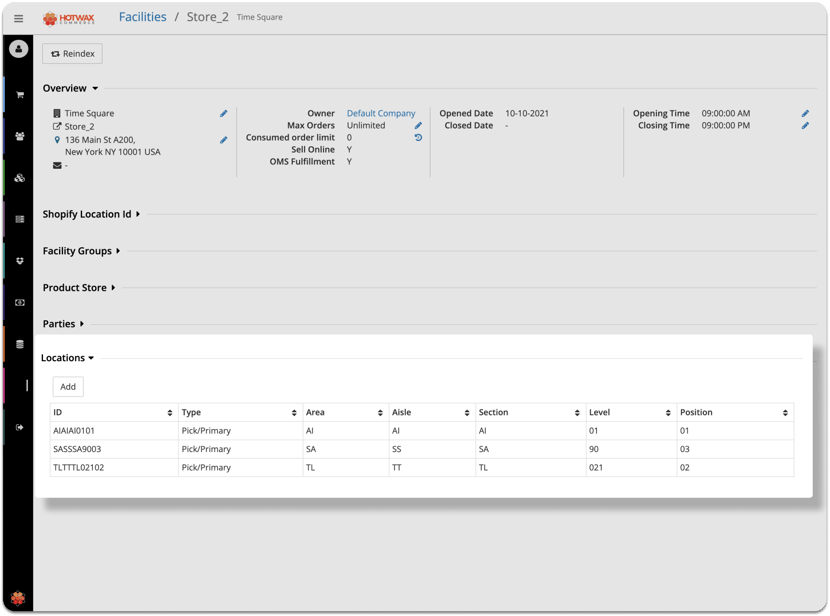This screenshot has height=616, width=830.
Task: Open the user profile avatar
Action: (19, 49)
